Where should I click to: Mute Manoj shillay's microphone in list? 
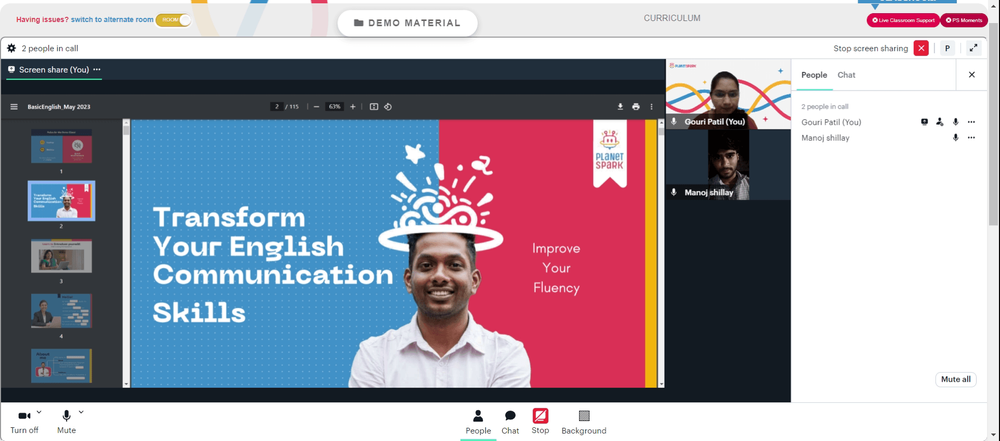pyautogui.click(x=955, y=138)
